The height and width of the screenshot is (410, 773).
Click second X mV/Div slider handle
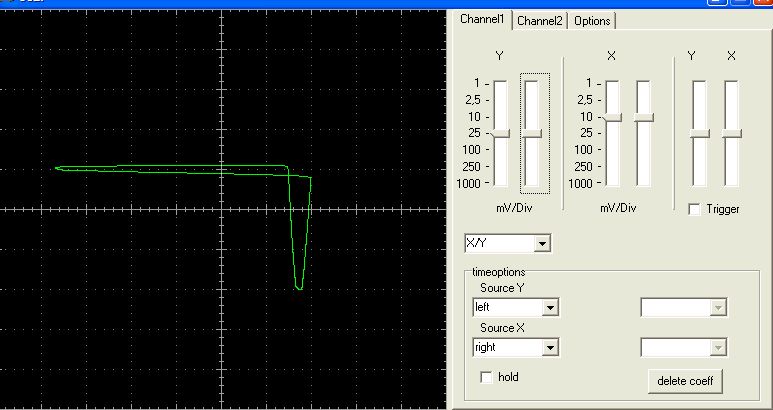coord(643,117)
